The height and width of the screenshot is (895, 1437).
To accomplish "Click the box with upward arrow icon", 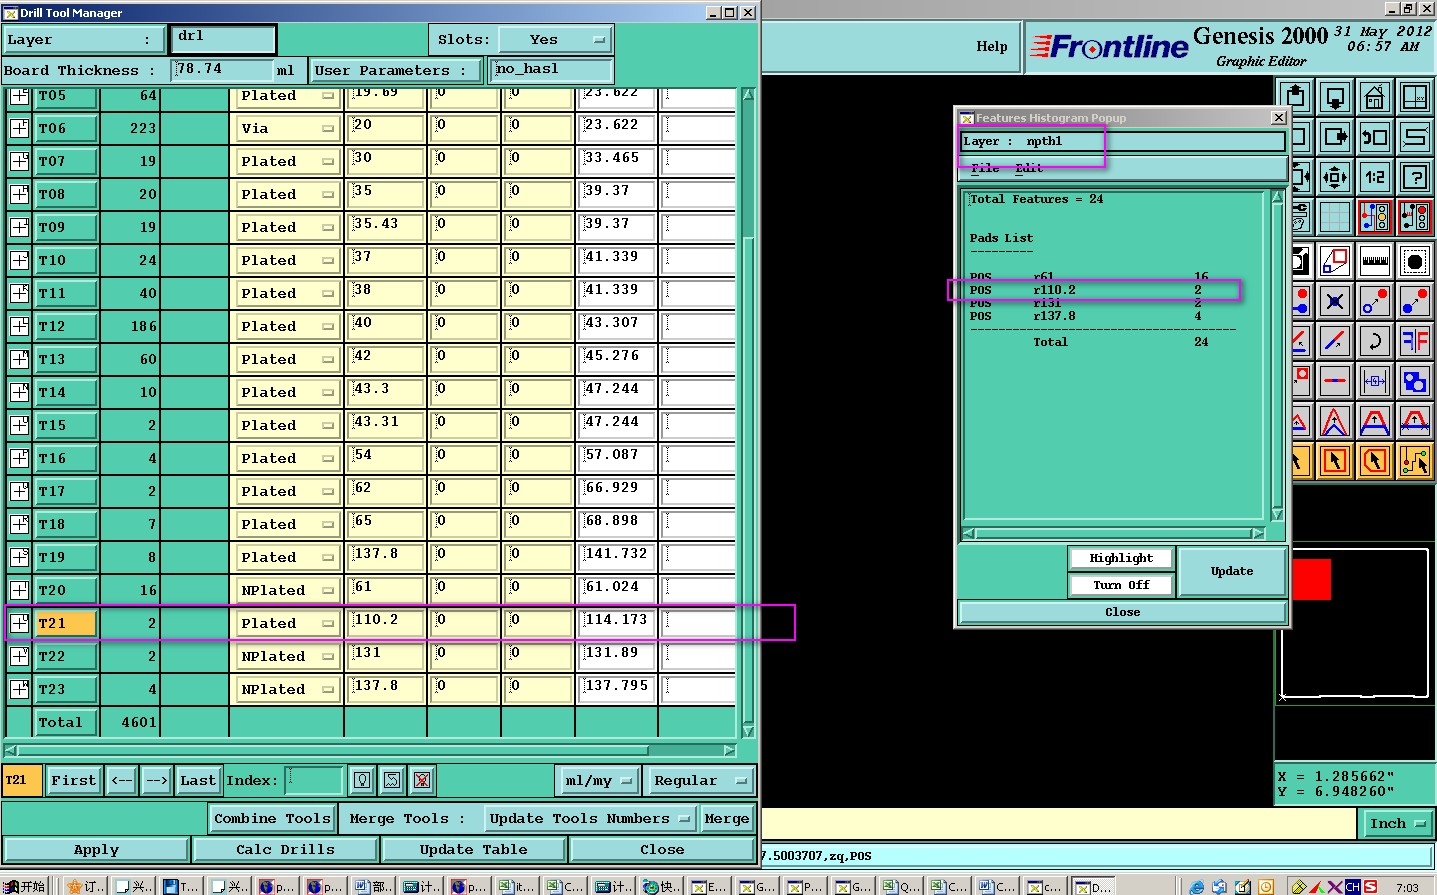I will [1296, 97].
